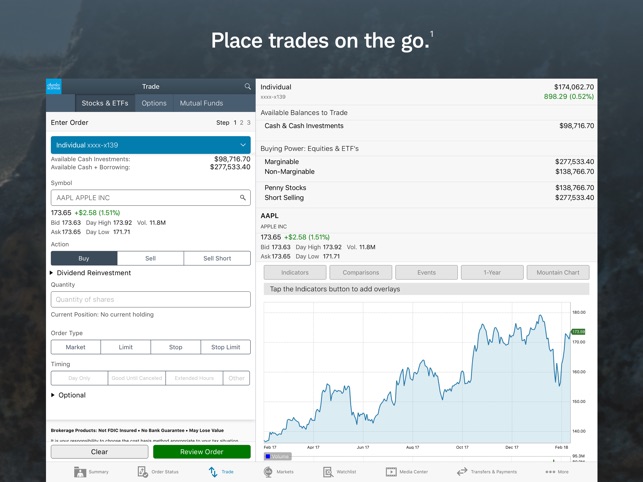Tap the Markets globe icon
This screenshot has width=643, height=482.
point(268,472)
